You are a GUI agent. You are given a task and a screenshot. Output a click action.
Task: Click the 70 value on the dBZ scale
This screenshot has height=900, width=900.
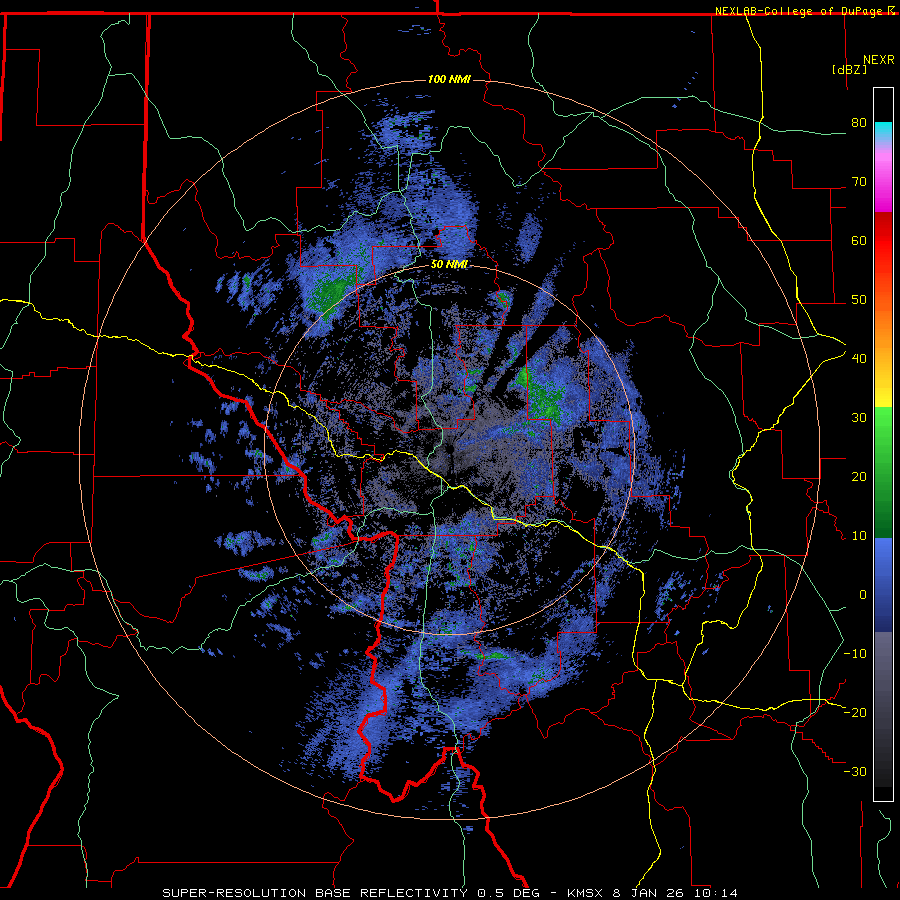point(859,182)
